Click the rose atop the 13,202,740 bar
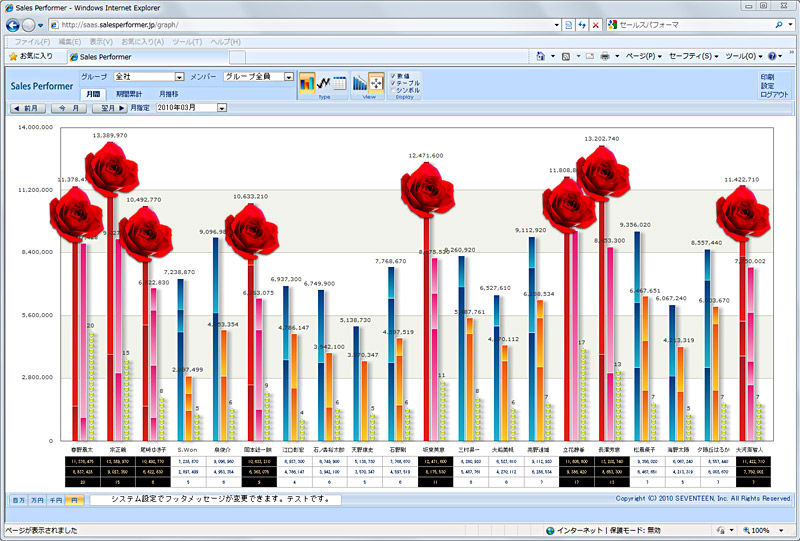The width and height of the screenshot is (800, 541). 603,174
